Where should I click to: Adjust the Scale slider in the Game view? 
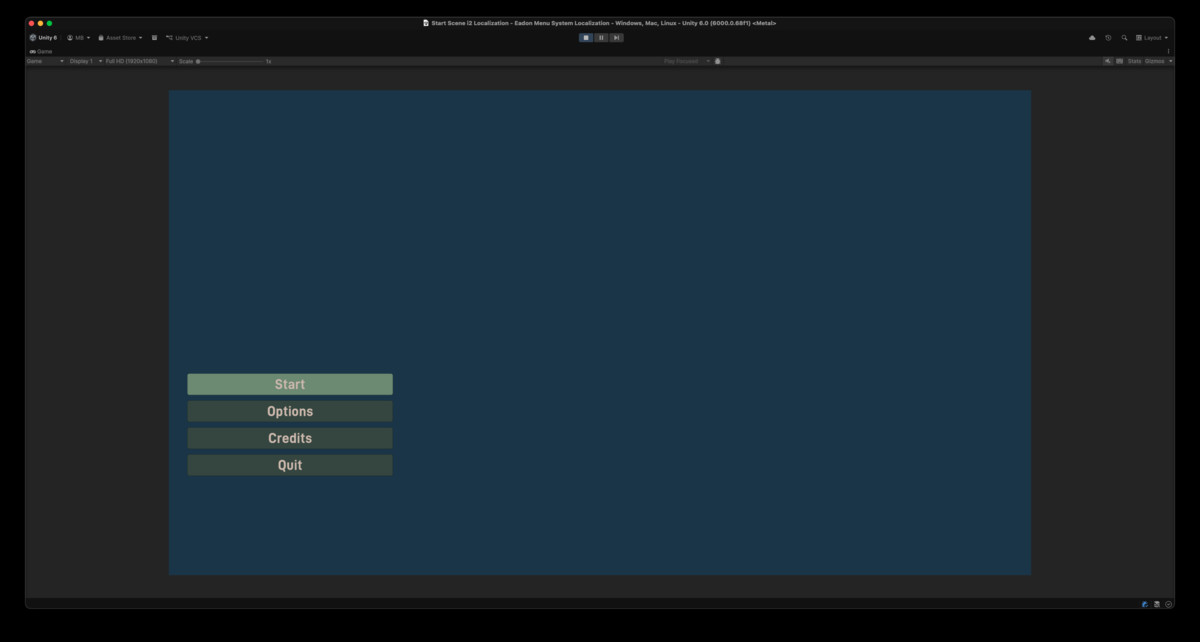[x=200, y=60]
